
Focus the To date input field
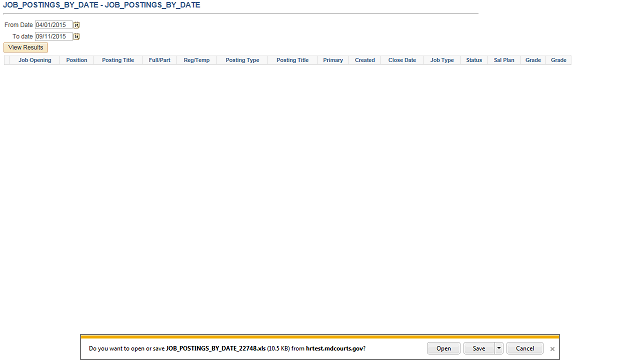(54, 36)
